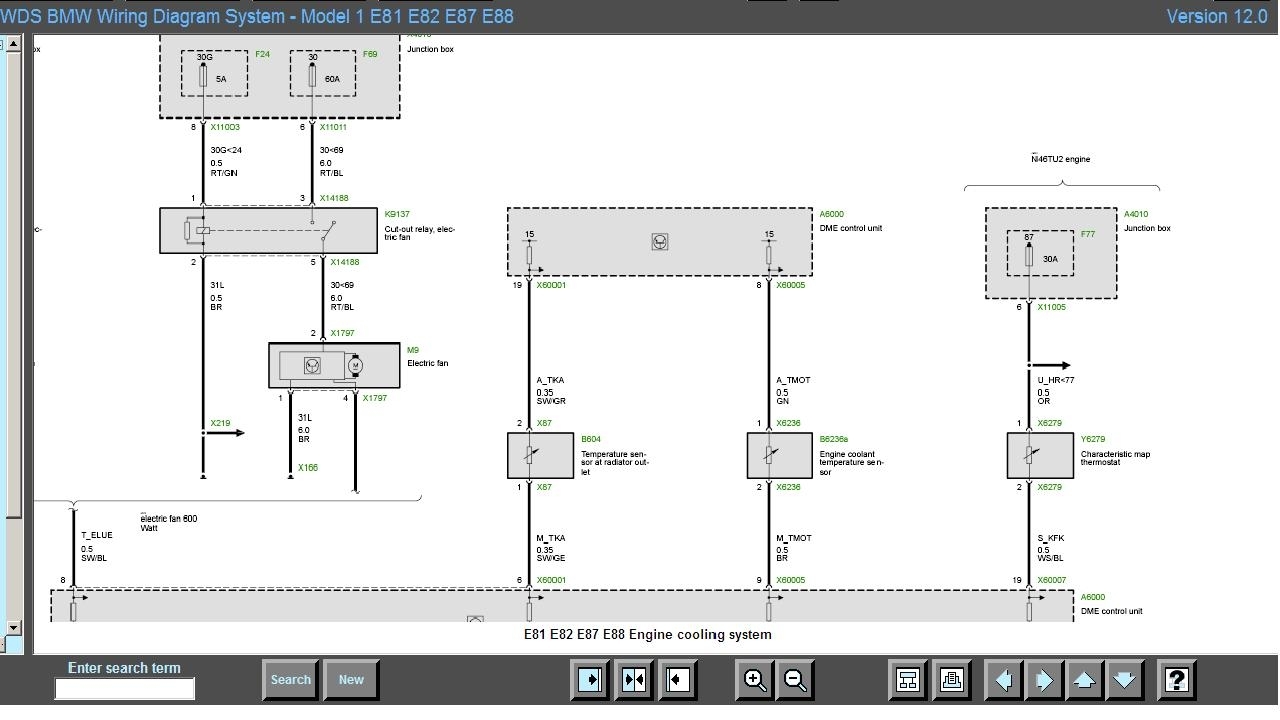Select the collapse-left panel layout icon

click(x=678, y=680)
